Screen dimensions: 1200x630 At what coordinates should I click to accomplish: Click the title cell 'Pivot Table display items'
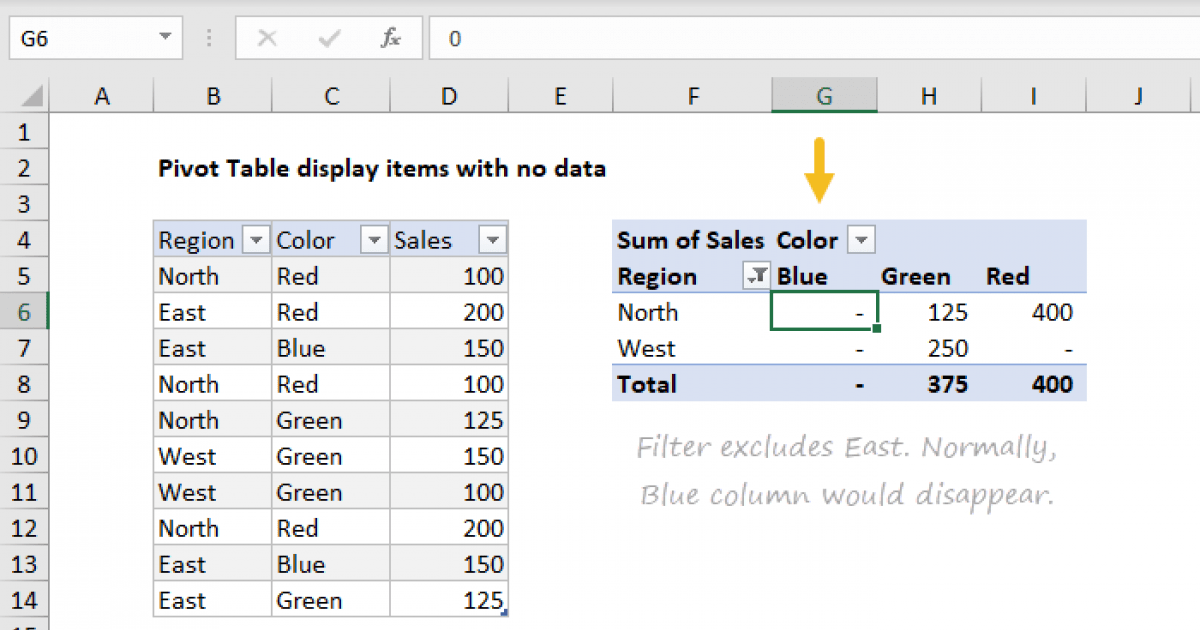click(382, 169)
